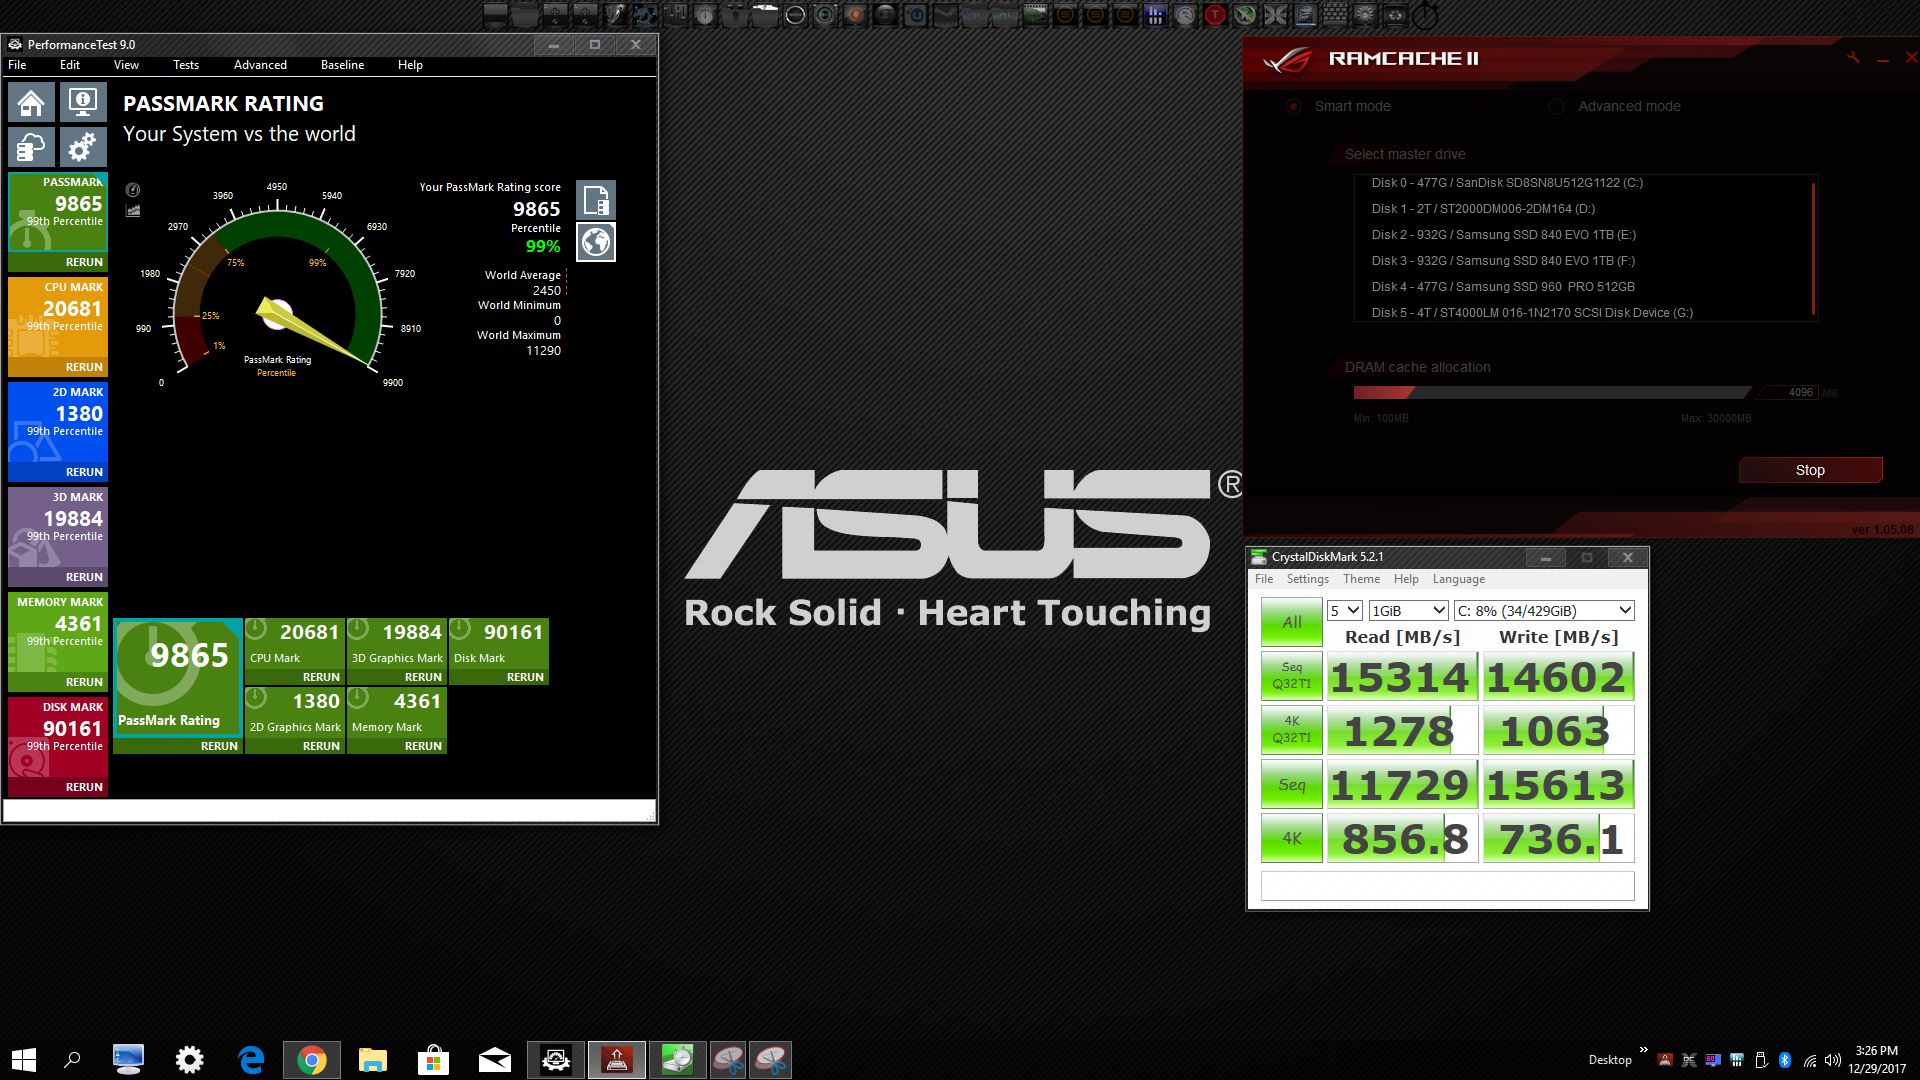The height and width of the screenshot is (1080, 1920).
Task: Click the Stop button in RAMCache II
Action: [x=1810, y=470]
